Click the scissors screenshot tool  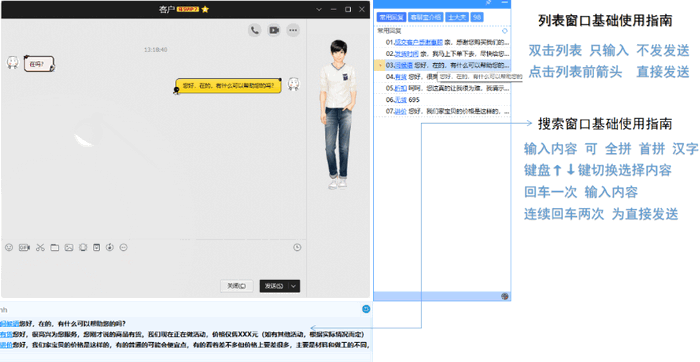40,247
